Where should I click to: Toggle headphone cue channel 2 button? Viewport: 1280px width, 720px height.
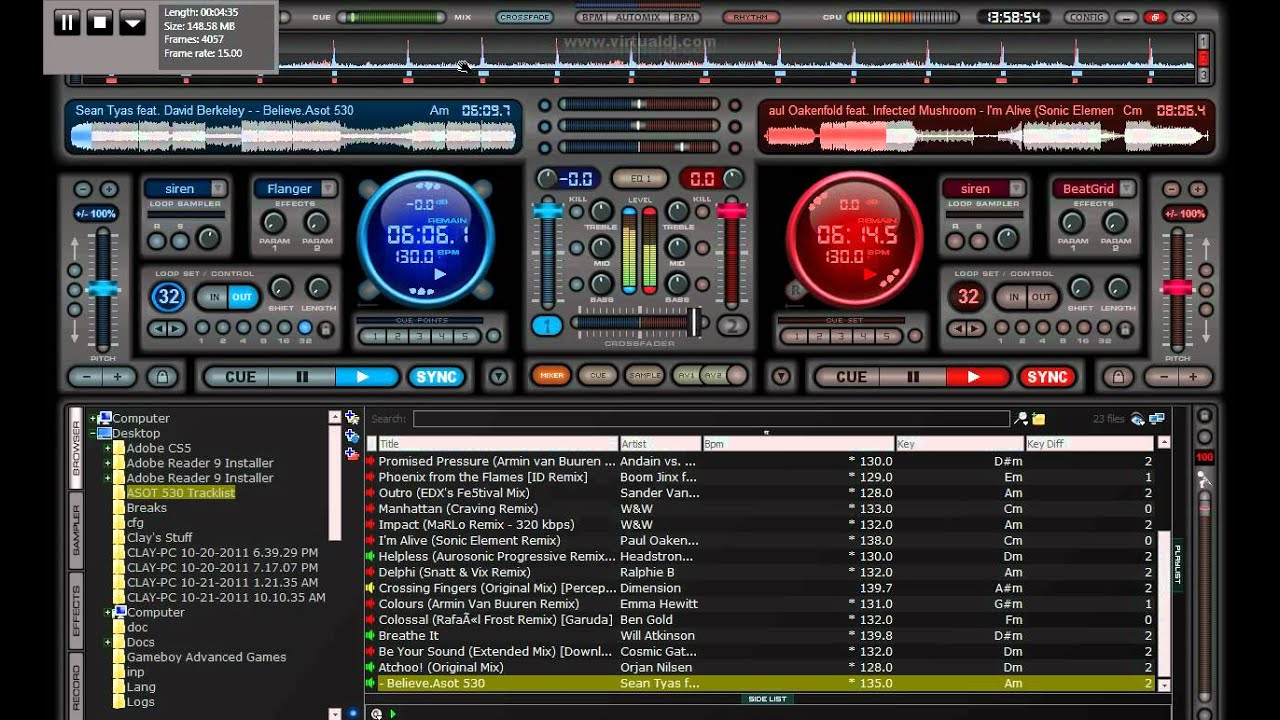click(731, 325)
